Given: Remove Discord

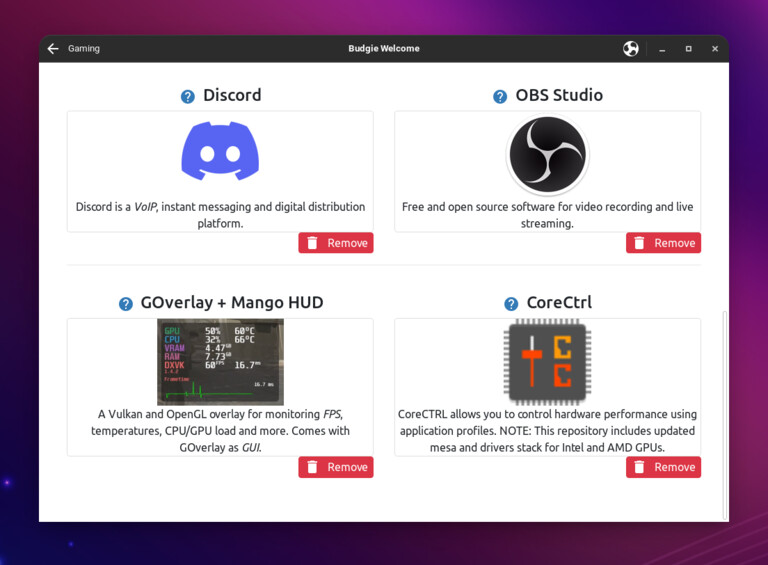Looking at the screenshot, I should tap(336, 243).
